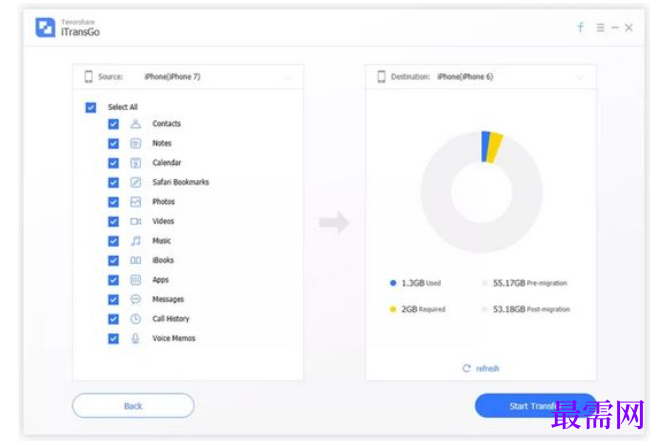Click the Videos camera icon
663x446 pixels.
(135, 222)
